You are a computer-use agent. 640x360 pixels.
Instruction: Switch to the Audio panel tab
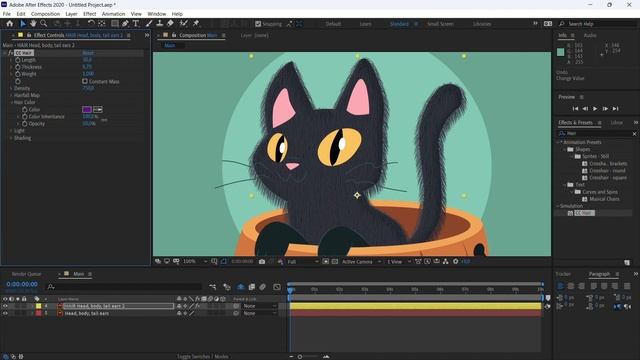[x=590, y=36]
